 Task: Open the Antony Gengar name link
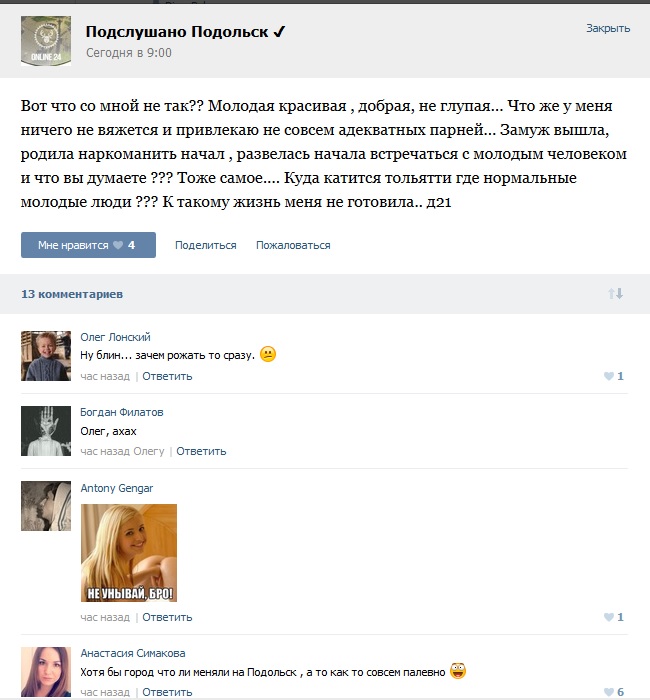point(117,488)
